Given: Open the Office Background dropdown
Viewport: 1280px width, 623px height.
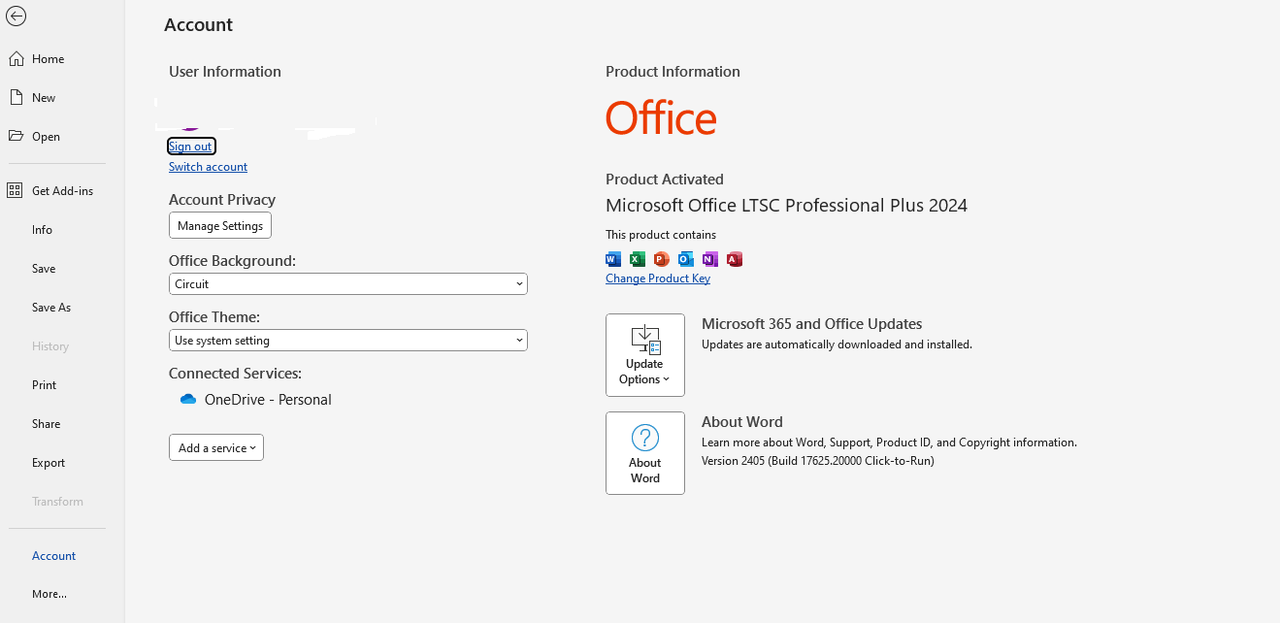Looking at the screenshot, I should pyautogui.click(x=348, y=284).
